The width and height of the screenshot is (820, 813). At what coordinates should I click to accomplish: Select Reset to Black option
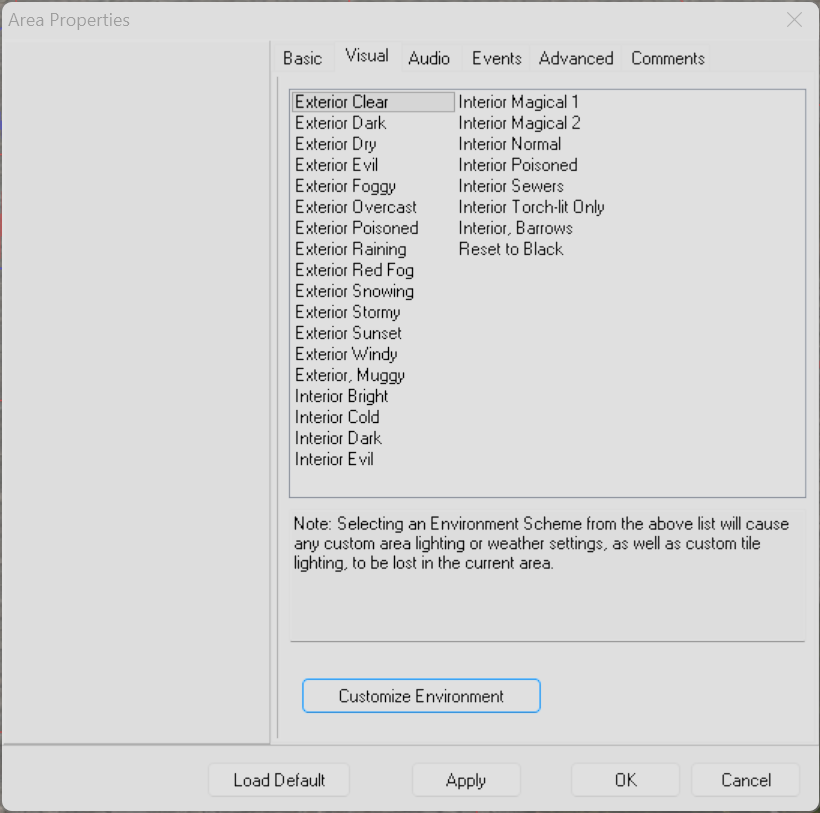511,249
